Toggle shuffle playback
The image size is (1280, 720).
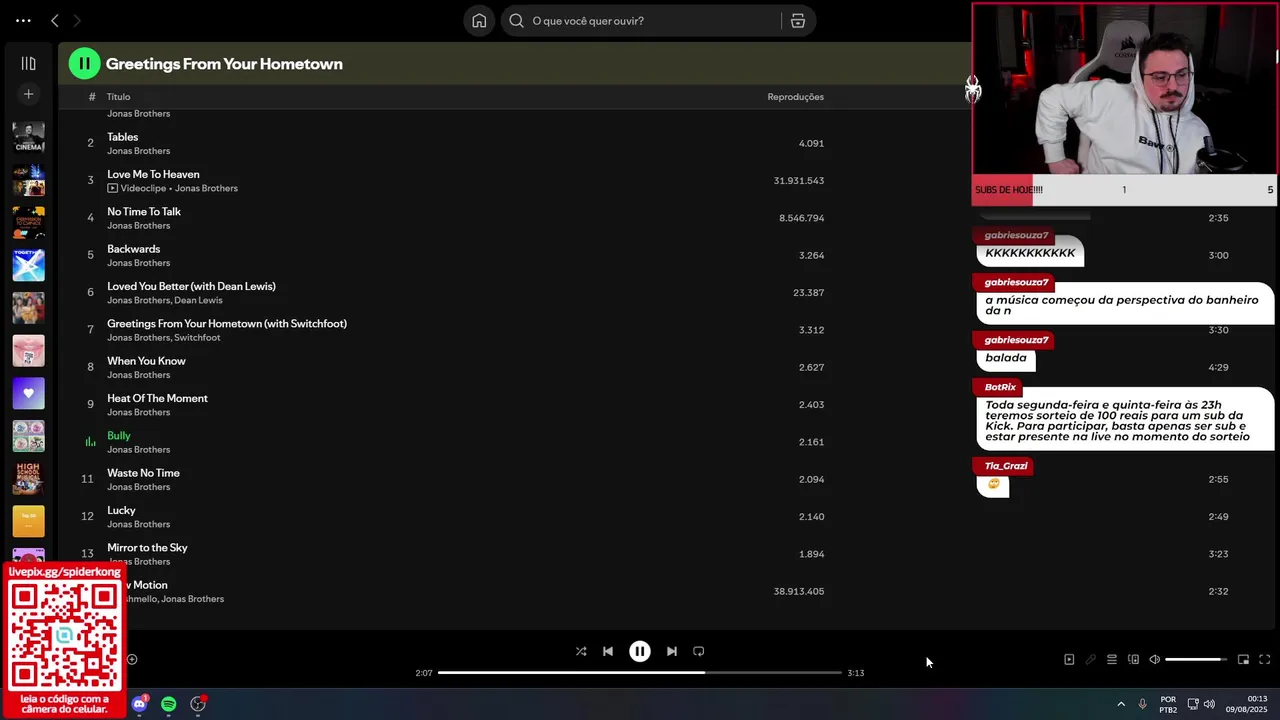(581, 651)
